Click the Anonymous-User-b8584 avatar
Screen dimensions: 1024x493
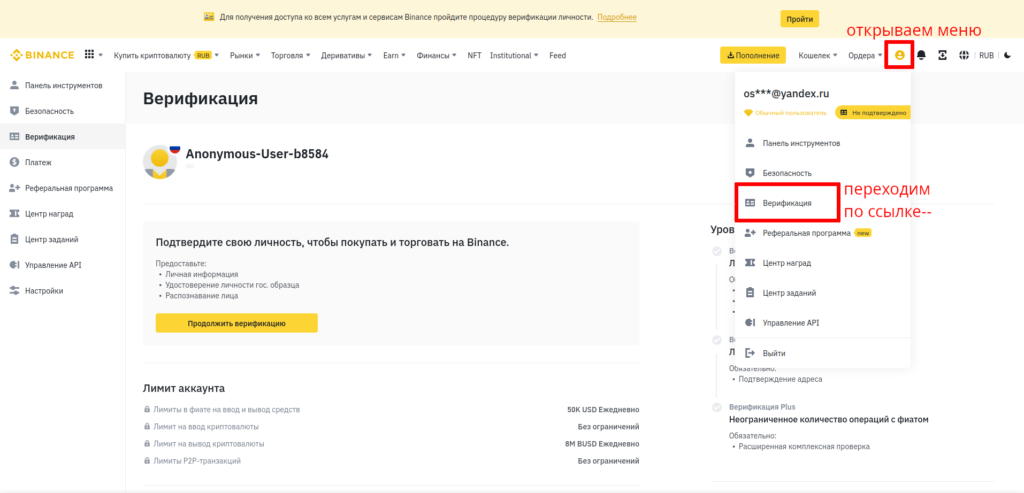[x=160, y=161]
